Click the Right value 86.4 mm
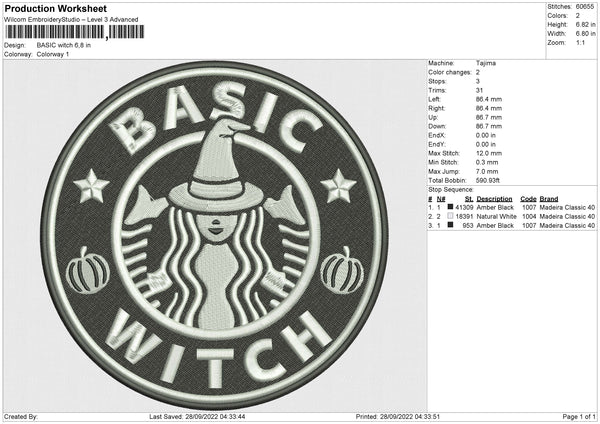600x424 pixels. click(489, 108)
